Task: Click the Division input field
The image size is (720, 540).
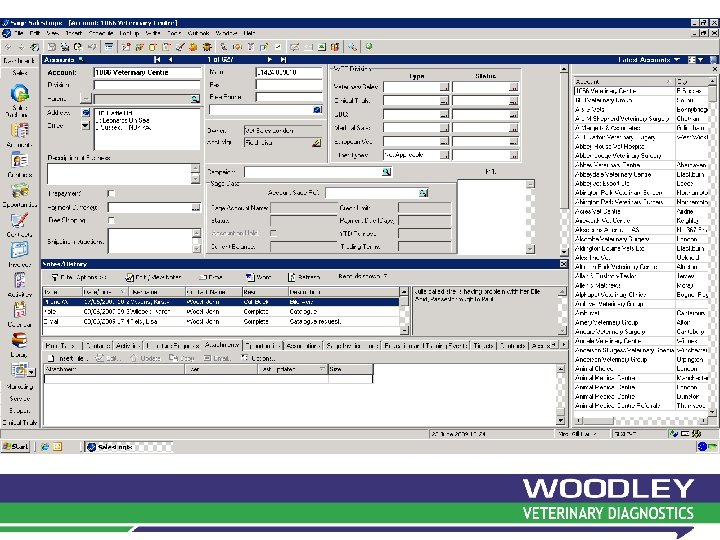Action: tap(147, 85)
